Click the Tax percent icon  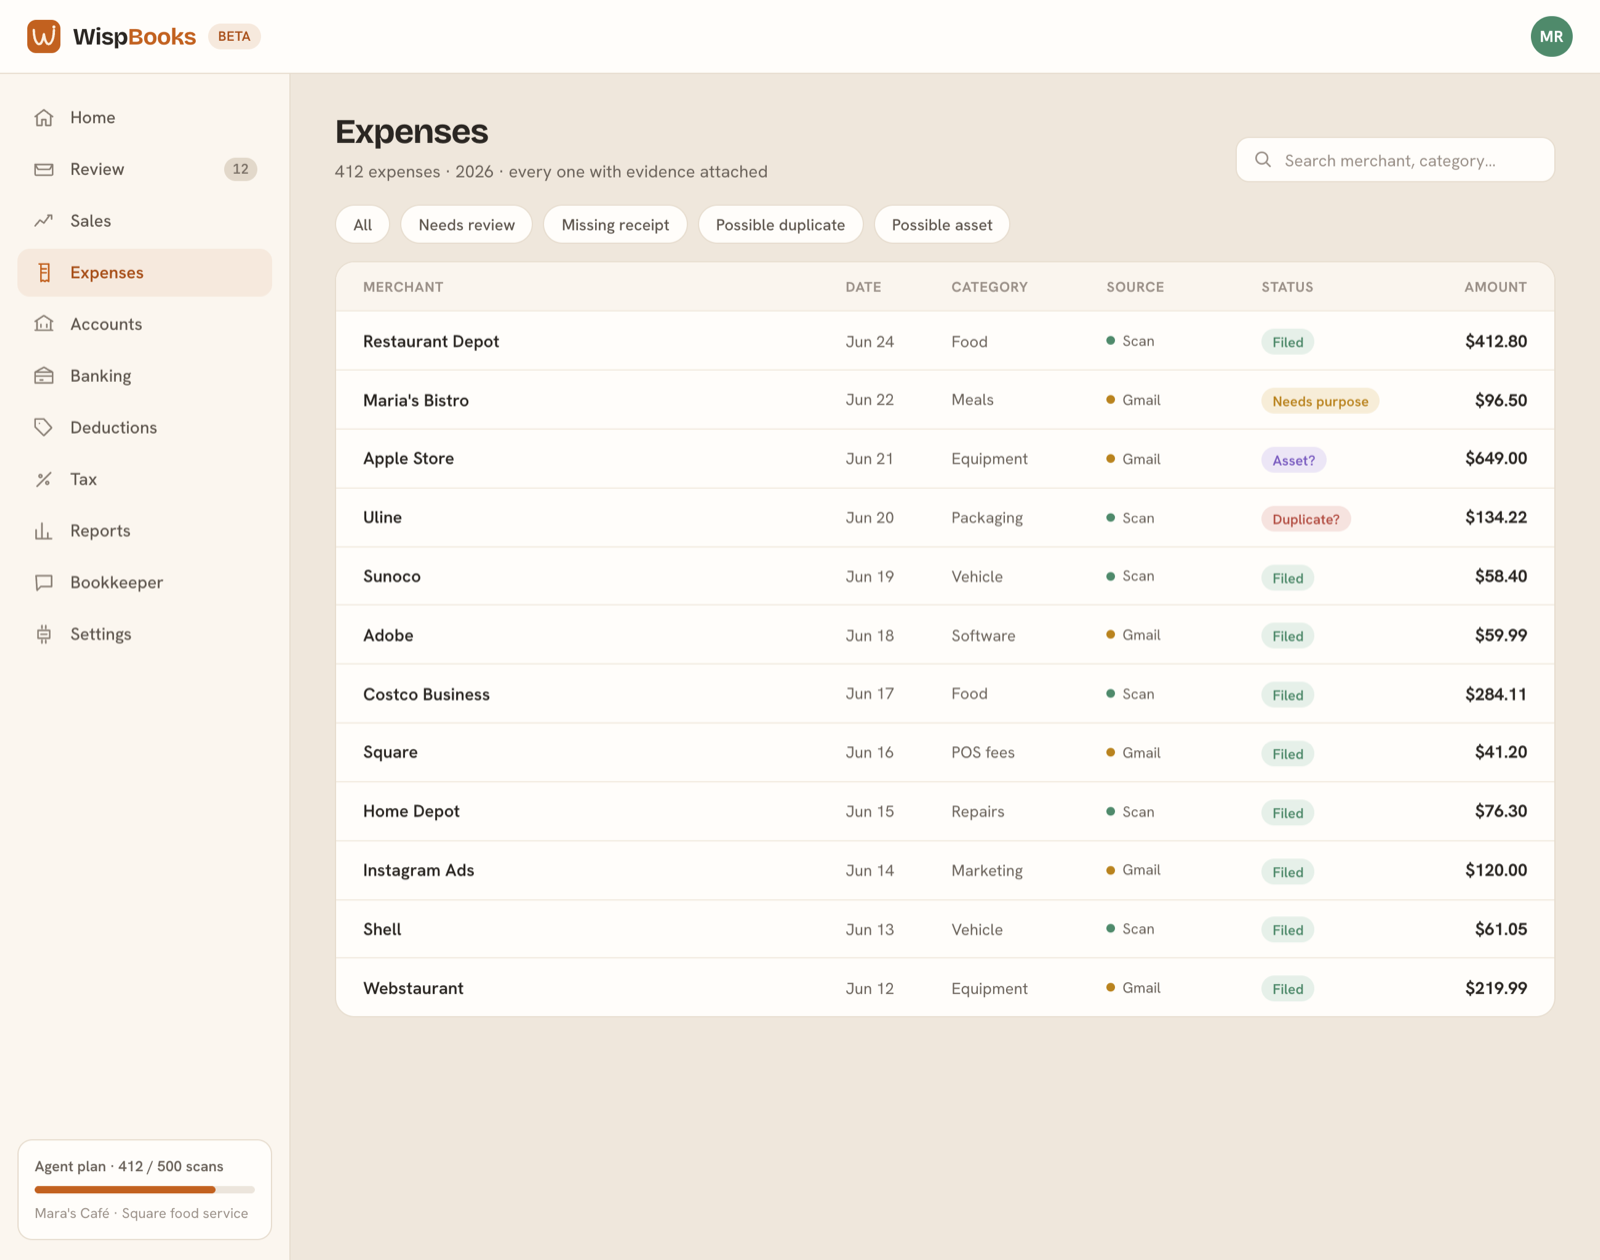(x=44, y=479)
